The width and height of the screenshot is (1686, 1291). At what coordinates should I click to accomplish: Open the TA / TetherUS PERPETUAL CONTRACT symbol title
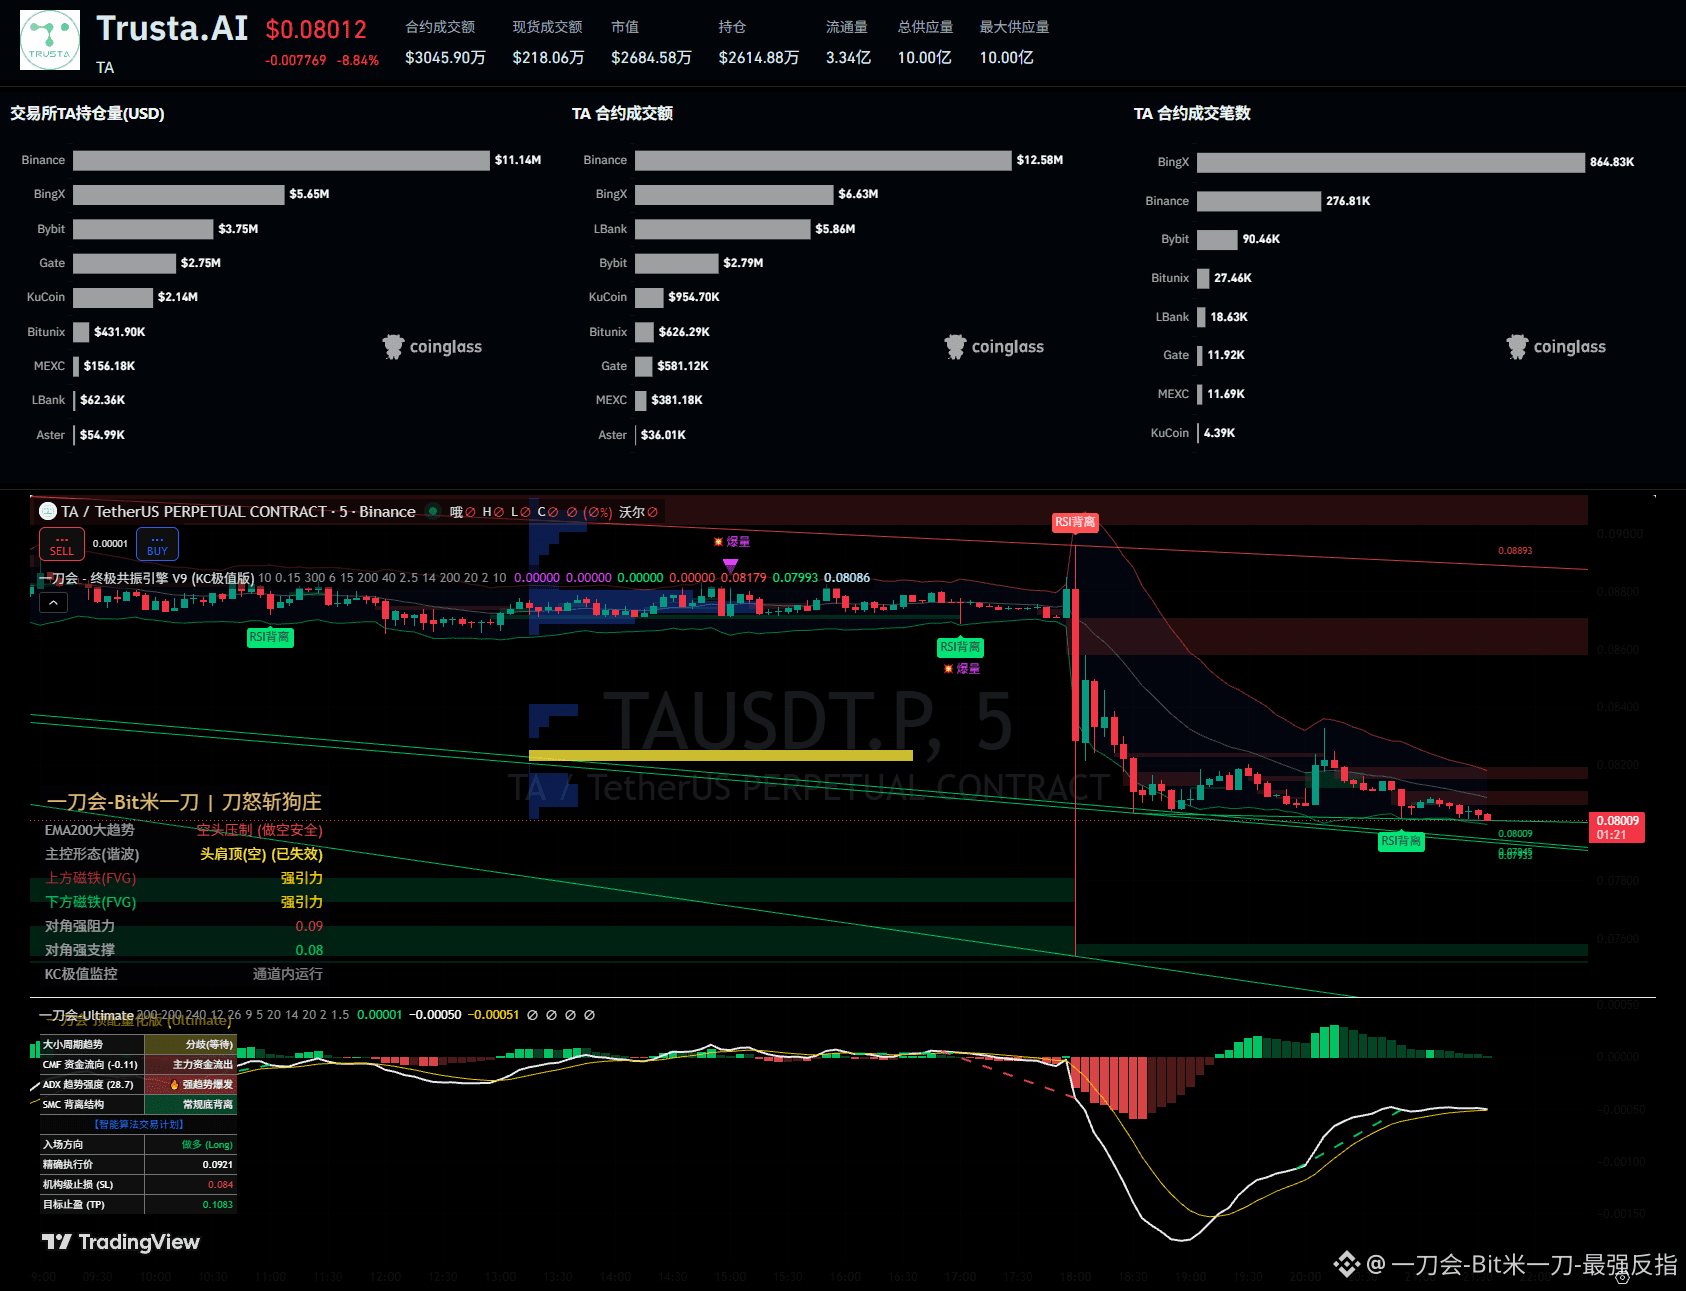click(238, 512)
